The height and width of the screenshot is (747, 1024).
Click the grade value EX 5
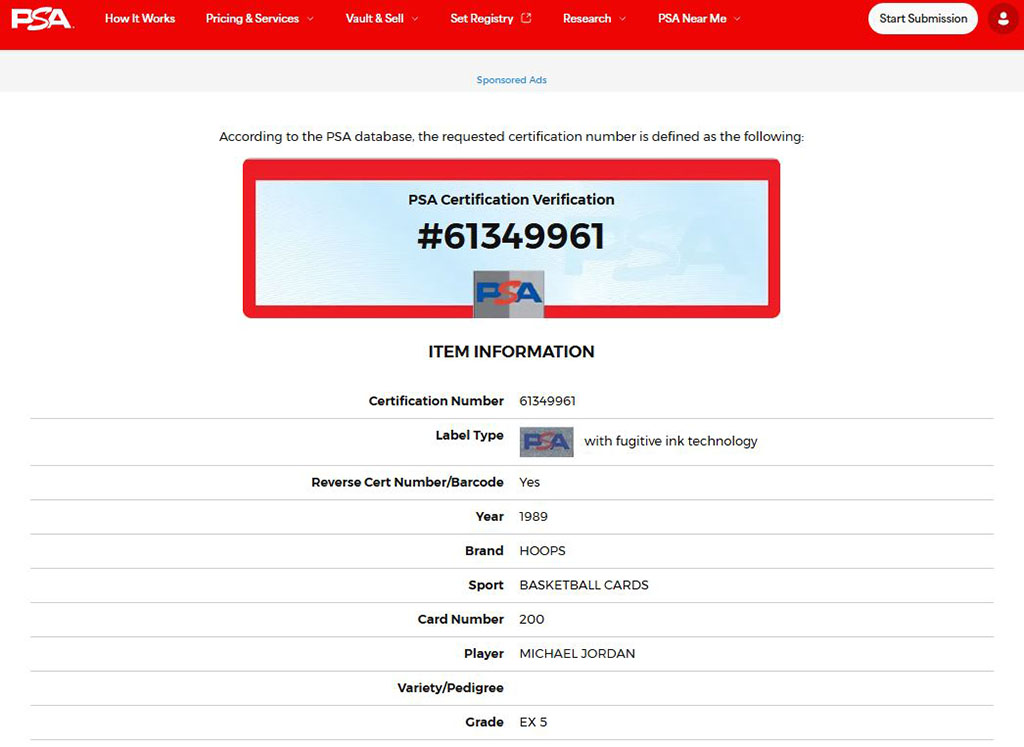pos(533,722)
